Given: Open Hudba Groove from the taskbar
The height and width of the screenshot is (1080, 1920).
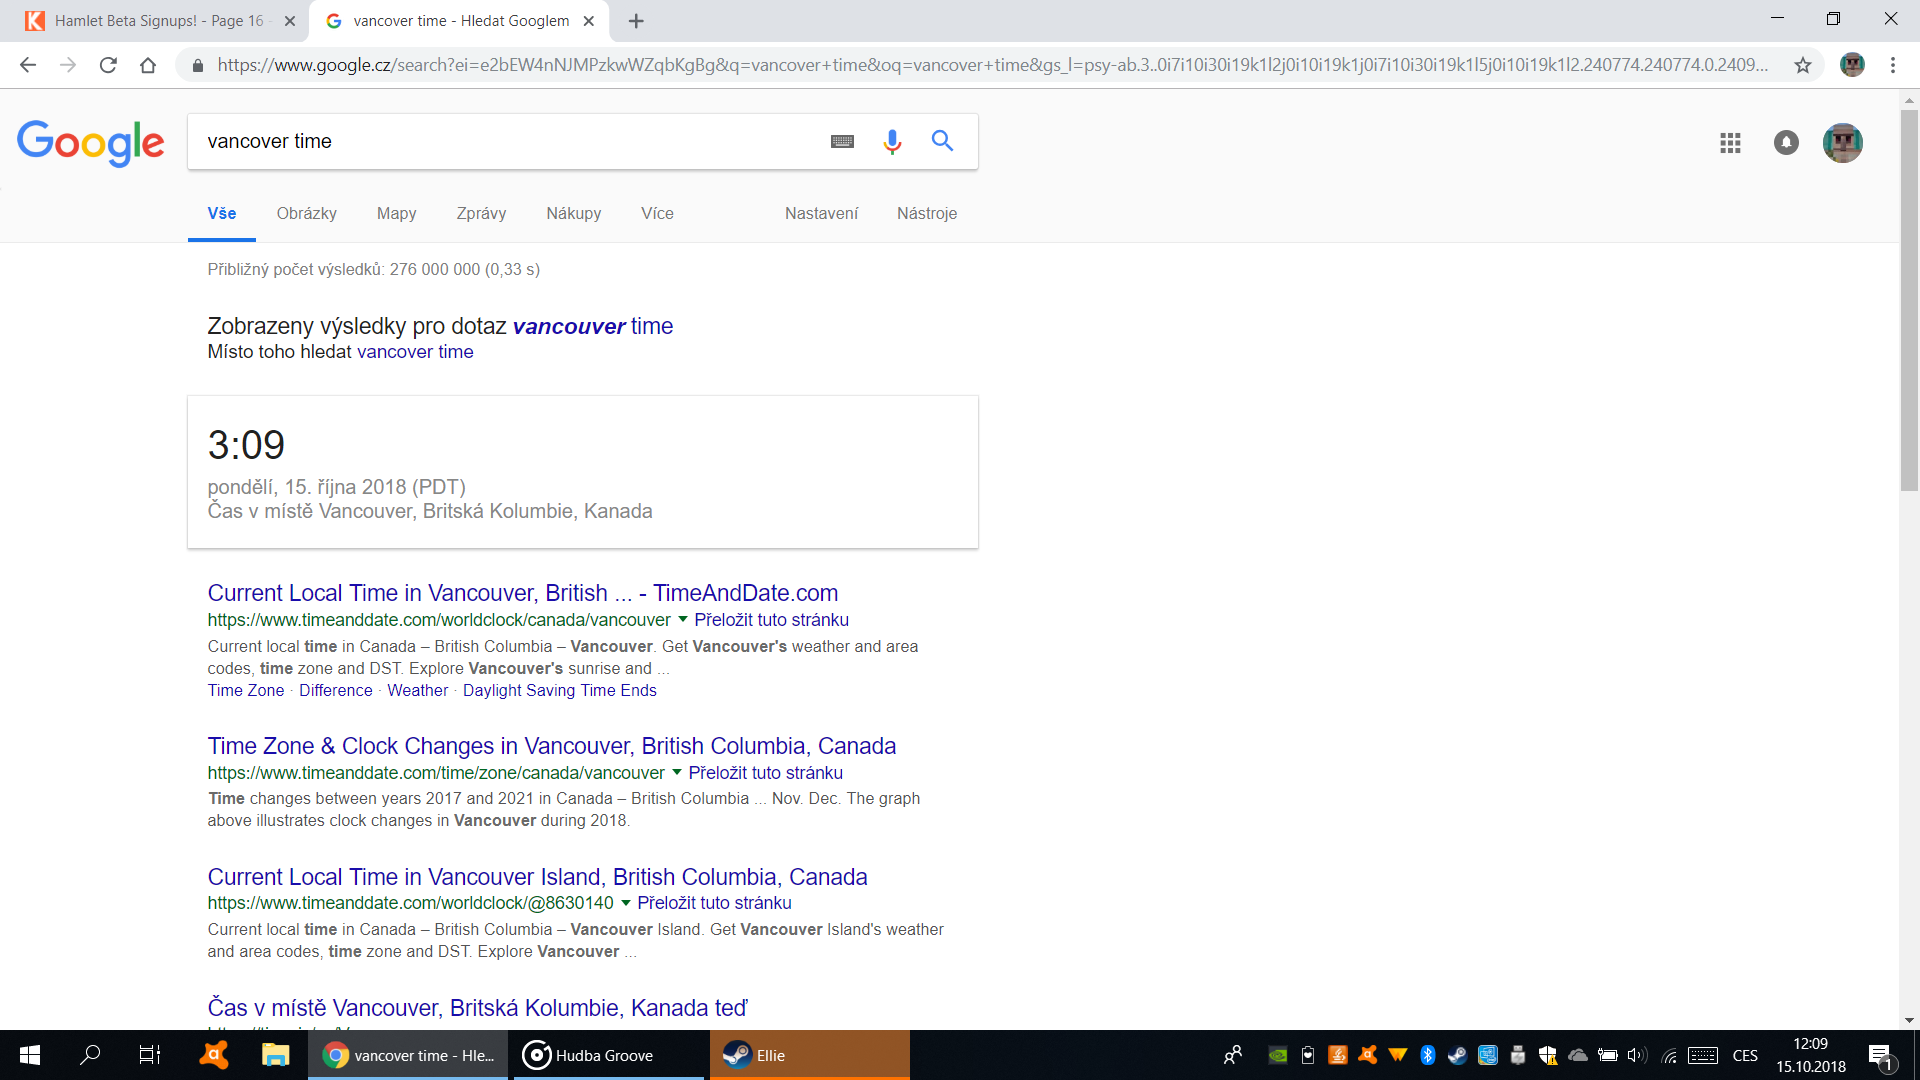Looking at the screenshot, I should tap(605, 1055).
